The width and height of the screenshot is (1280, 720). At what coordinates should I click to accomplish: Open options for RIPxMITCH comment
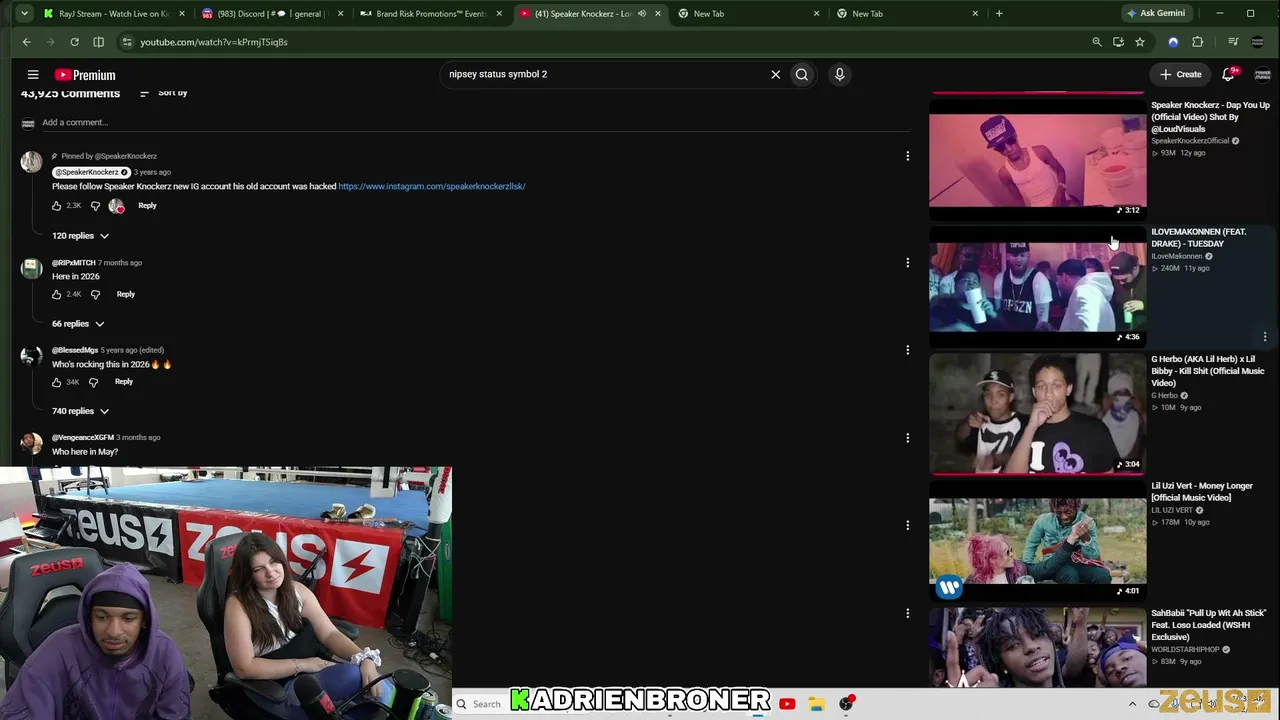coord(907,263)
